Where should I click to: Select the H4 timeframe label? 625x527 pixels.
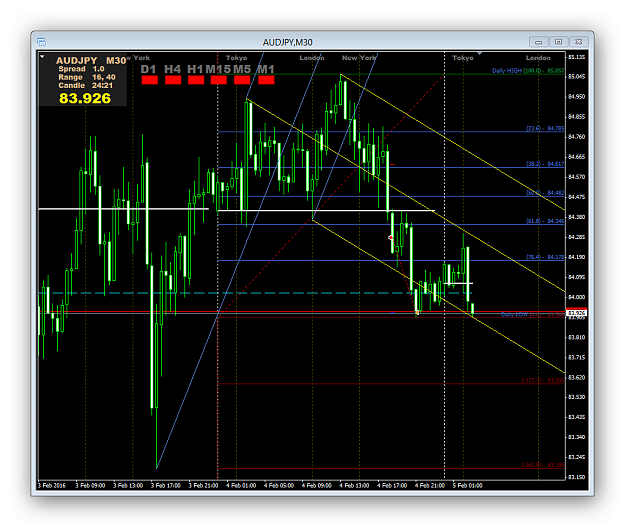173,69
